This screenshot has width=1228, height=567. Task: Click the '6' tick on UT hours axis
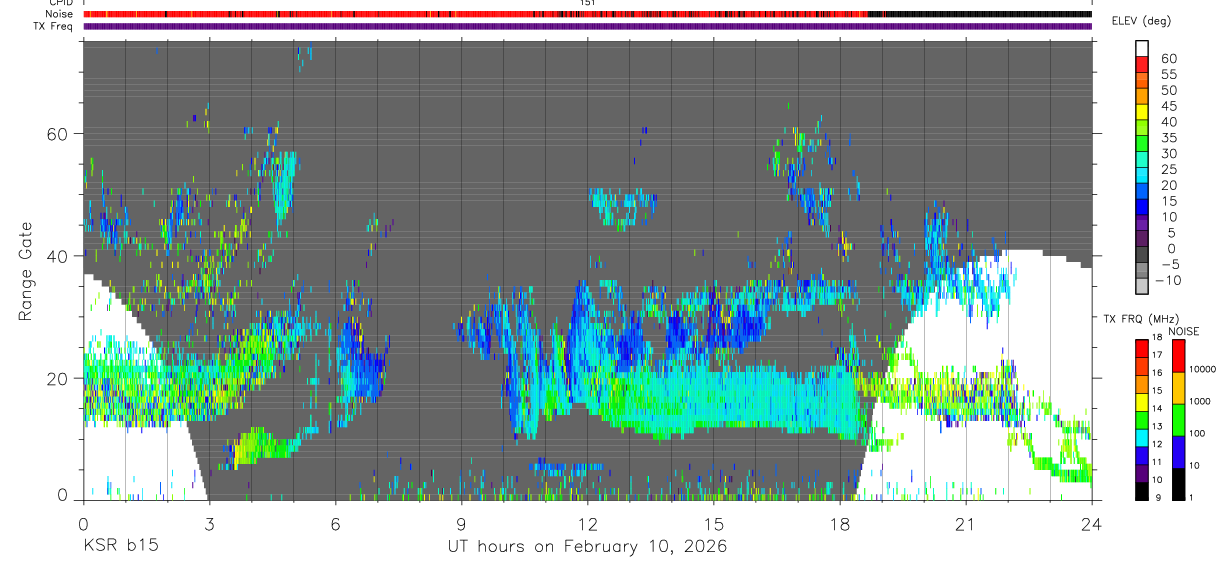[x=336, y=524]
